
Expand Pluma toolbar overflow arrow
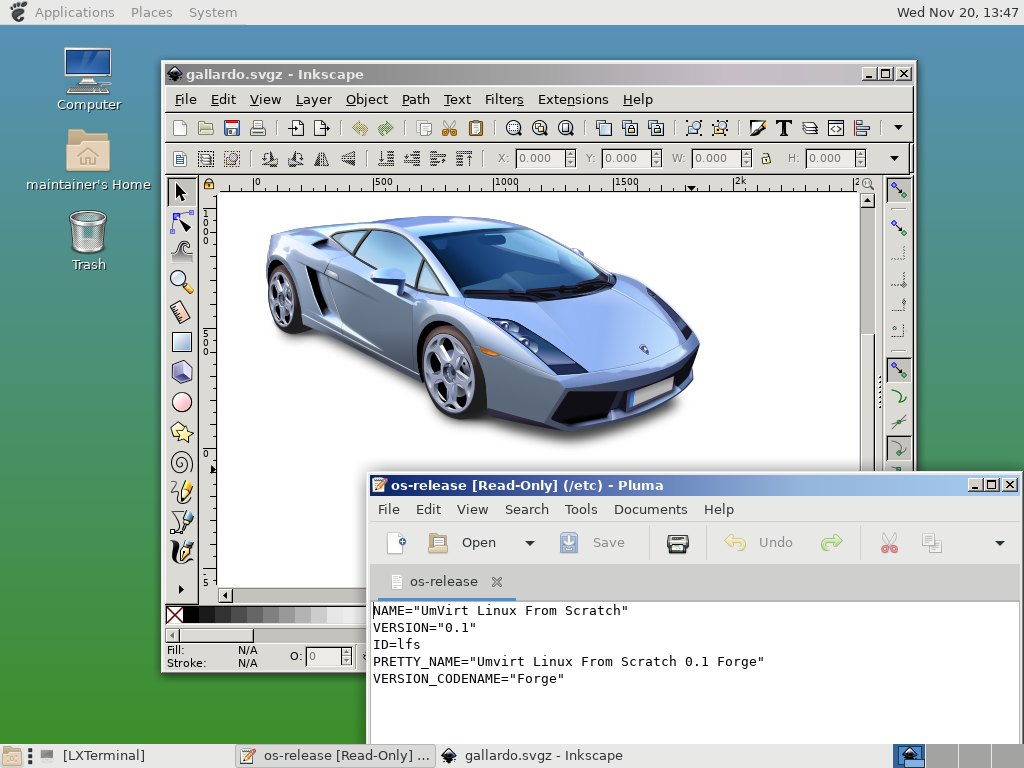coord(999,543)
